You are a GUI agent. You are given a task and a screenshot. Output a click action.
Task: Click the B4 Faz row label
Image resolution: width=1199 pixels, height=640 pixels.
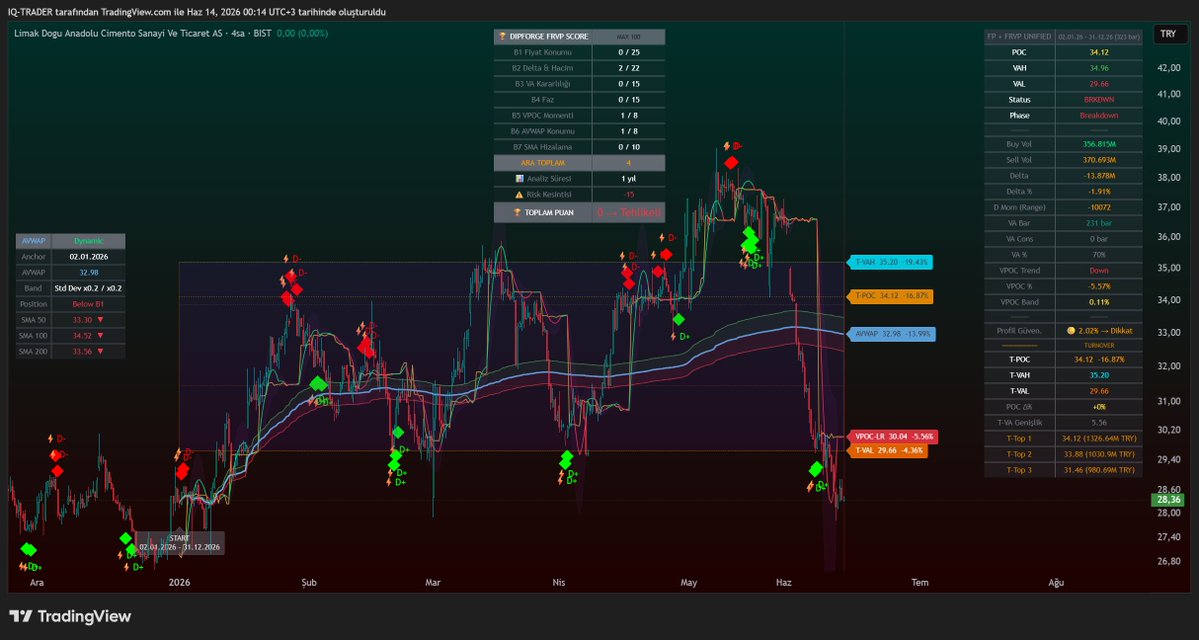542,99
